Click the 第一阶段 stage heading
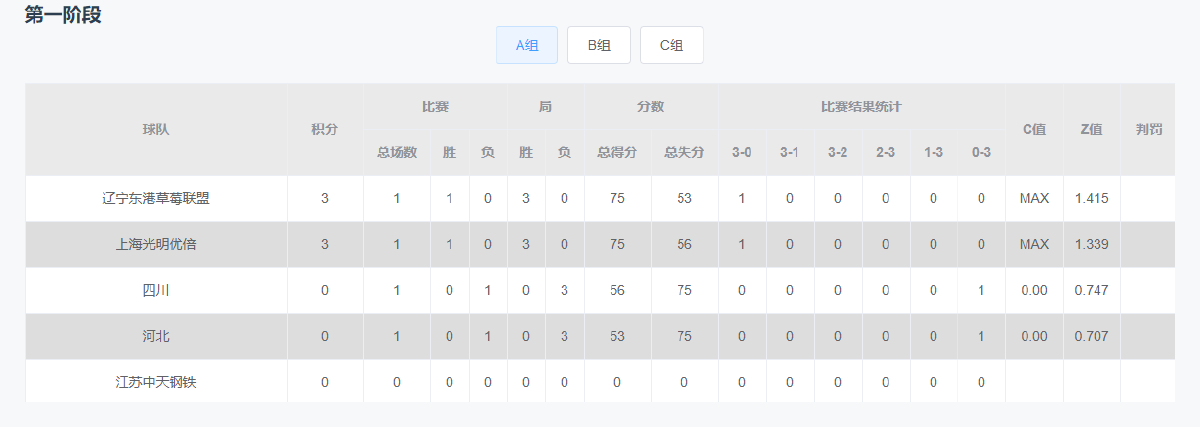The width and height of the screenshot is (1200, 427). (63, 15)
